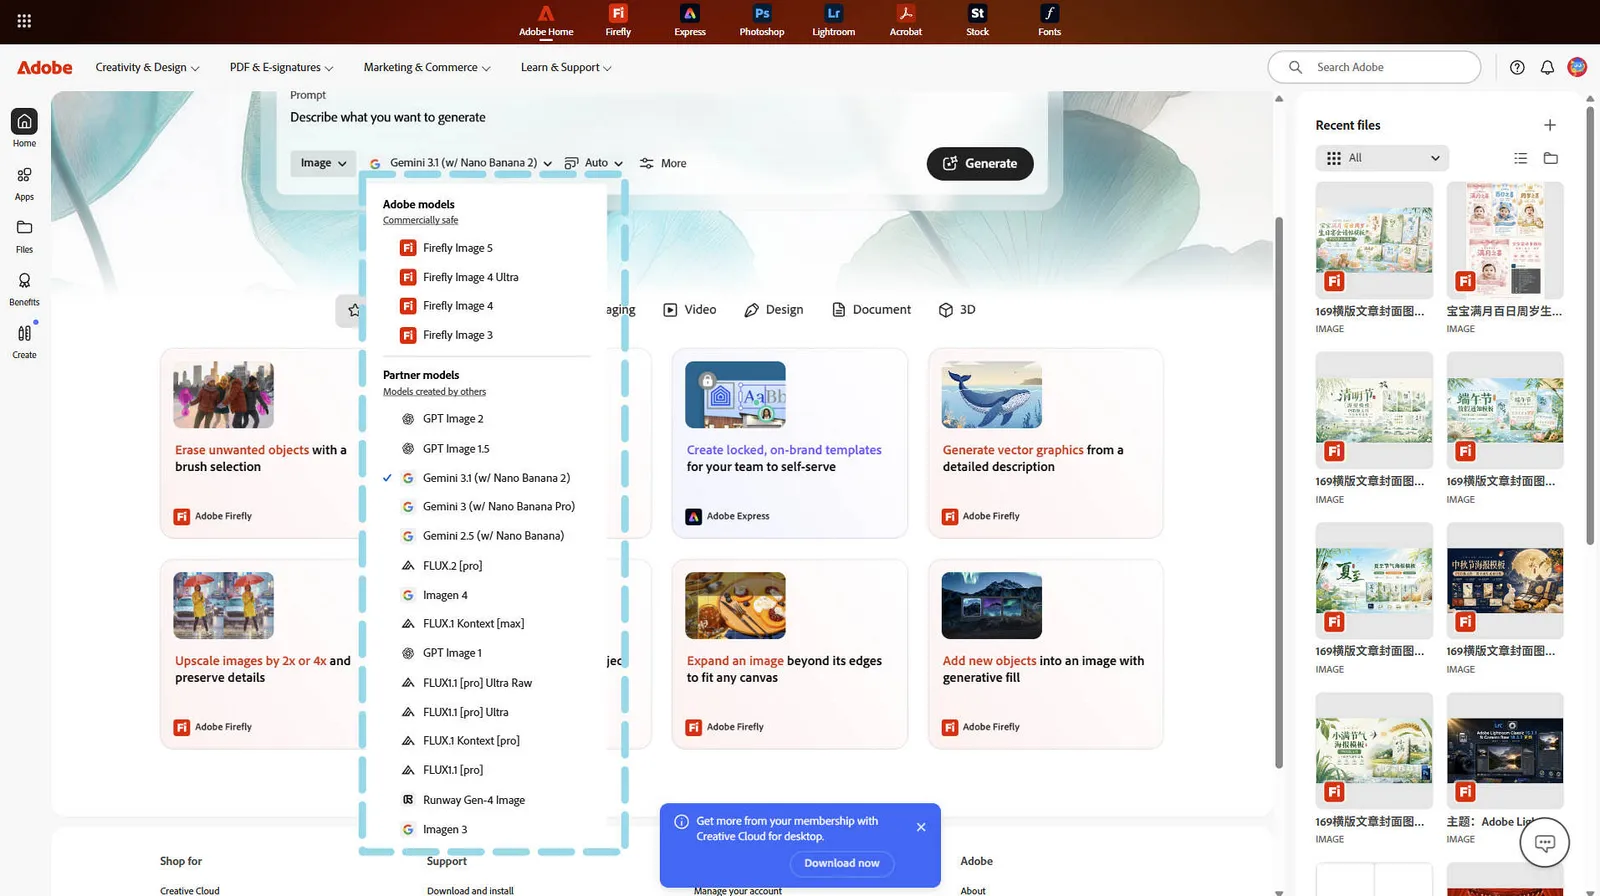Add new file with plus icon
Image resolution: width=1600 pixels, height=896 pixels.
pos(1550,125)
